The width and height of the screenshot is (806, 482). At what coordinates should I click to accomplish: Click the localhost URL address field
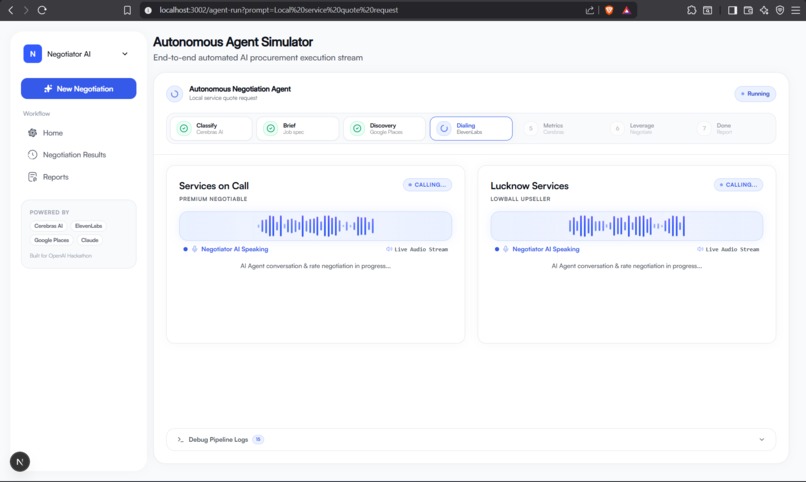point(279,10)
